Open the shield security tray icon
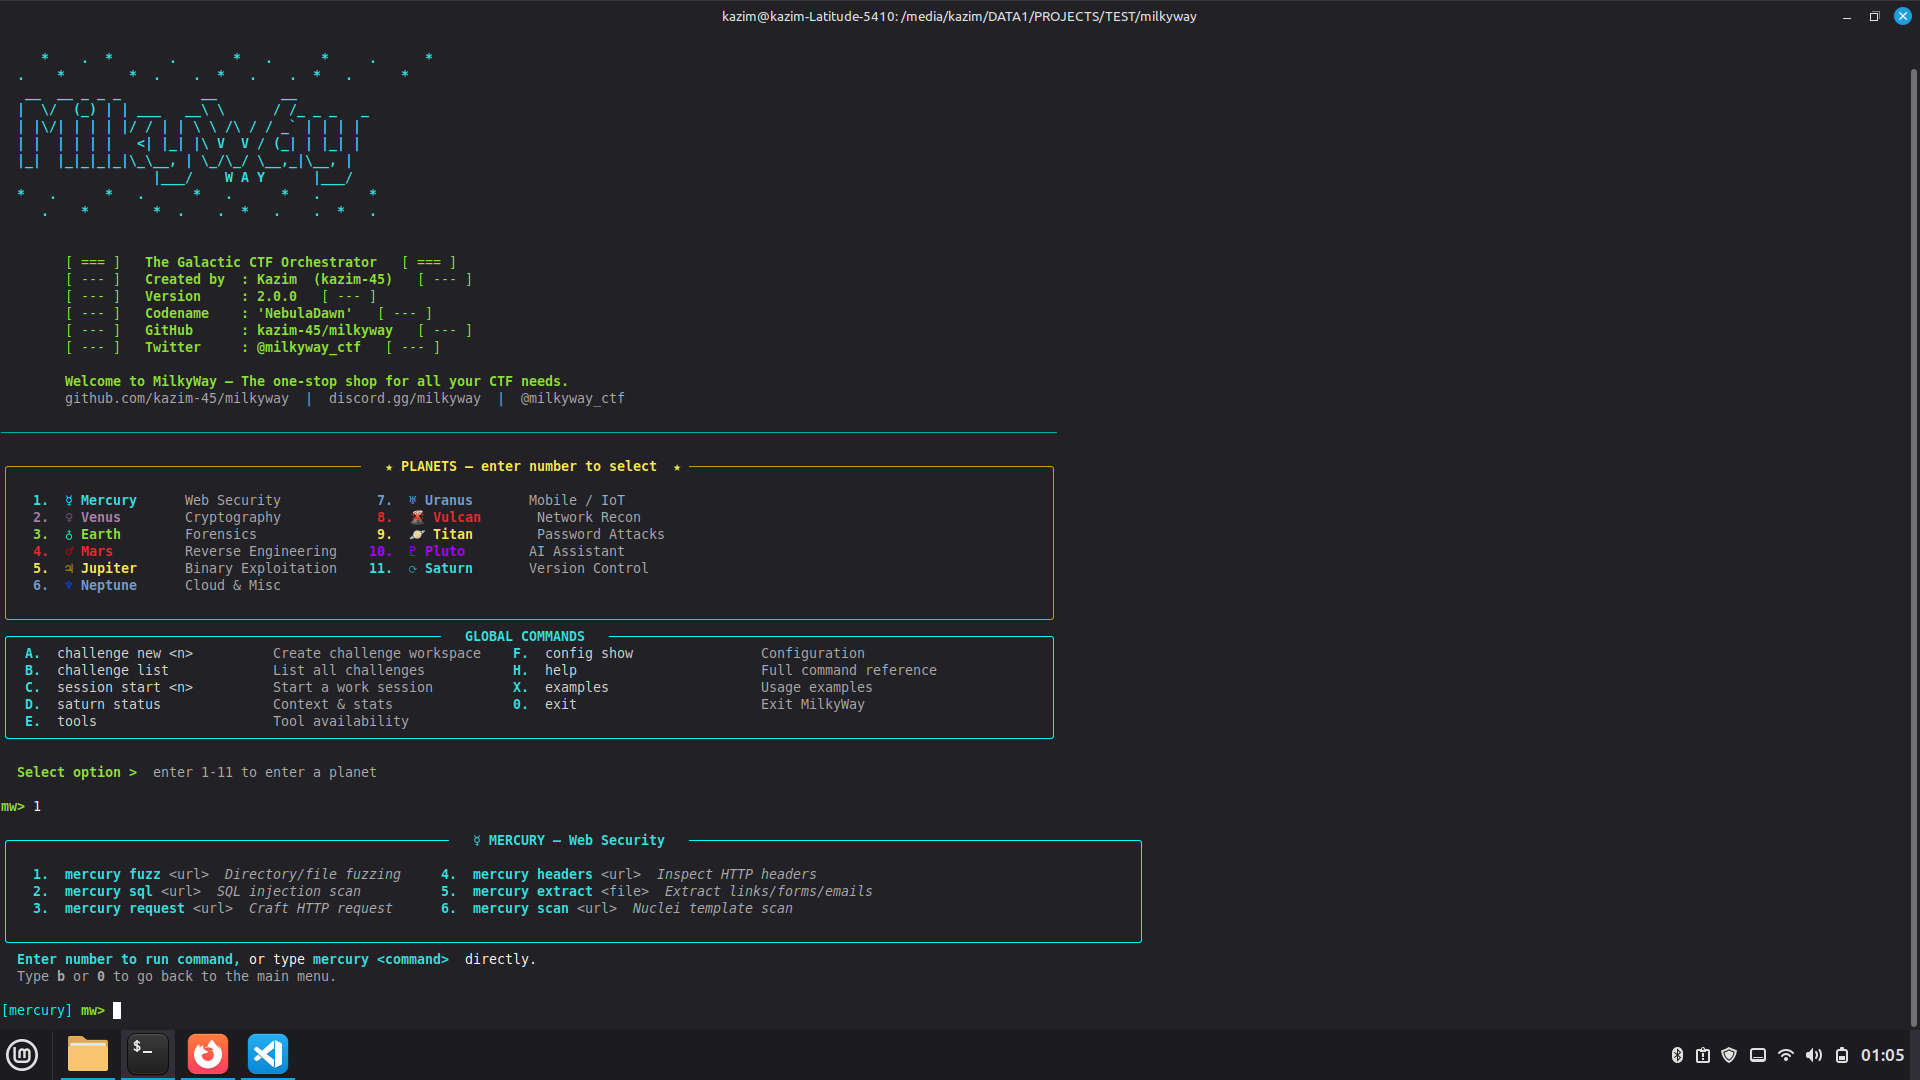The image size is (1920, 1080). click(x=1729, y=1055)
